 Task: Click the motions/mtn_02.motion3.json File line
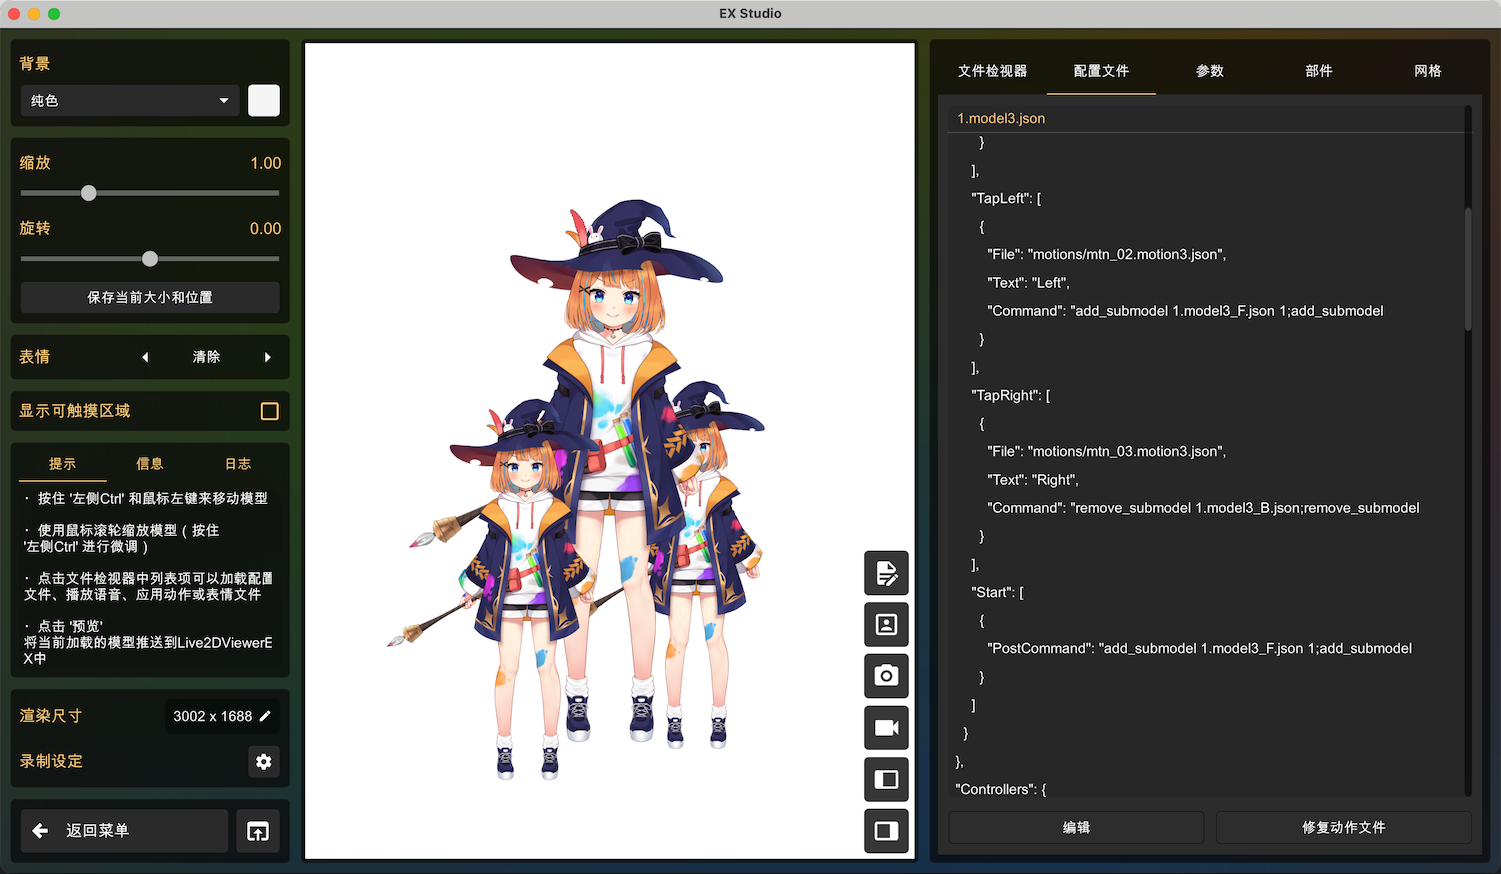1107,255
